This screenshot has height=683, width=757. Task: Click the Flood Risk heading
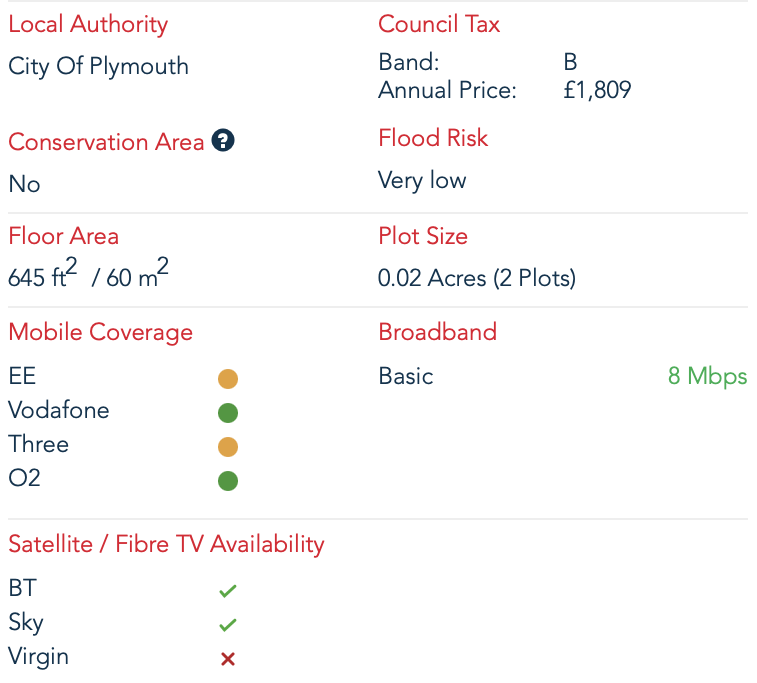(x=433, y=138)
